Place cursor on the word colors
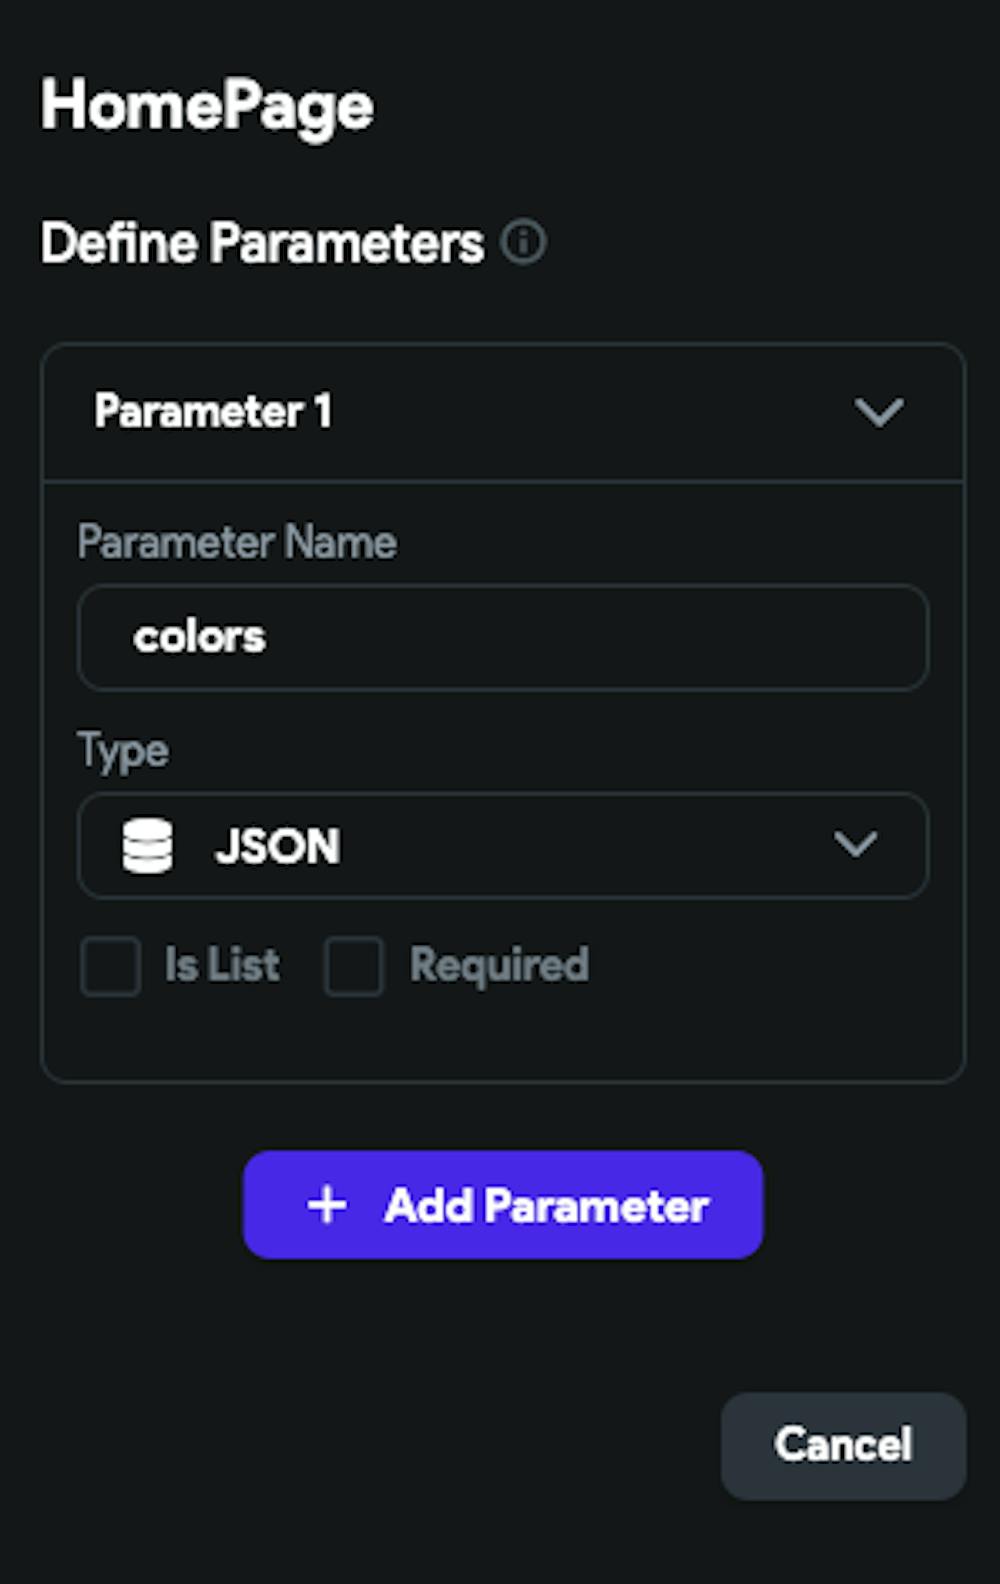The image size is (1000, 1584). pos(200,637)
